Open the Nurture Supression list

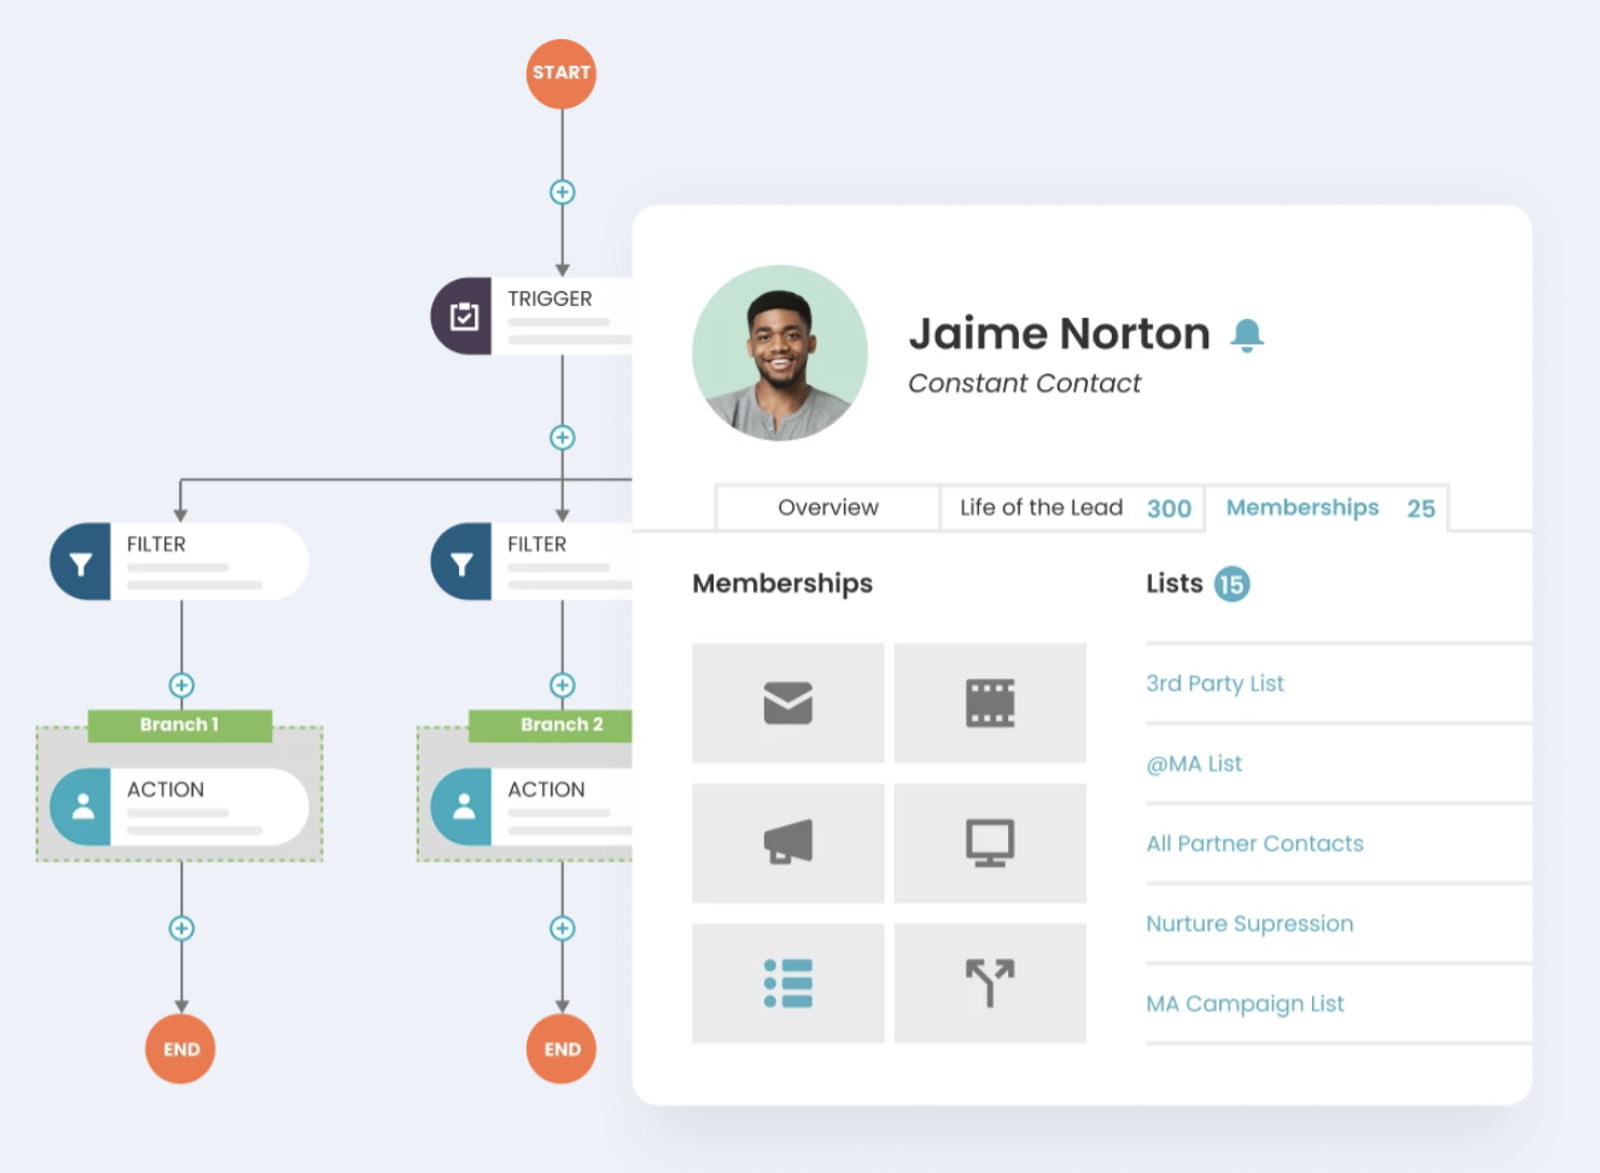1249,924
